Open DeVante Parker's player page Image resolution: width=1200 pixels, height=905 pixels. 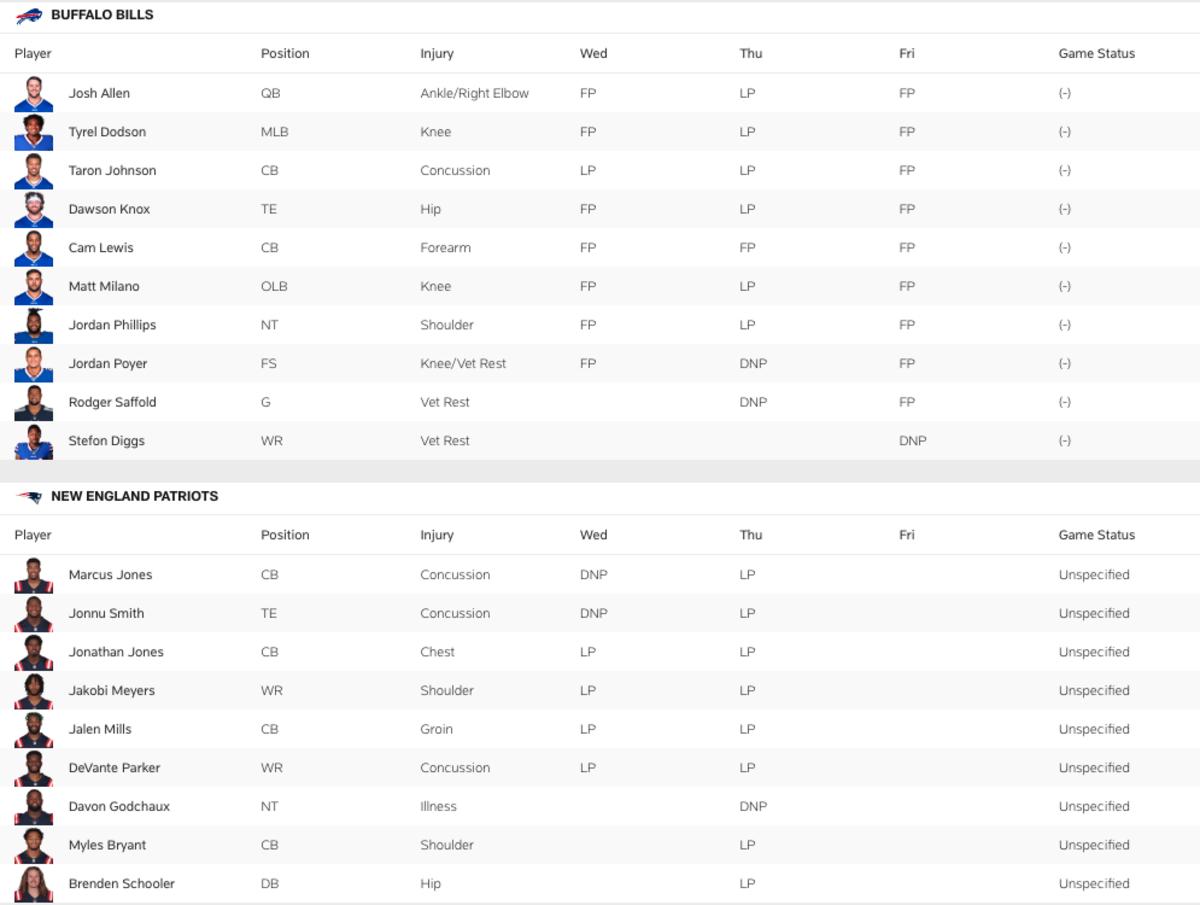[114, 768]
